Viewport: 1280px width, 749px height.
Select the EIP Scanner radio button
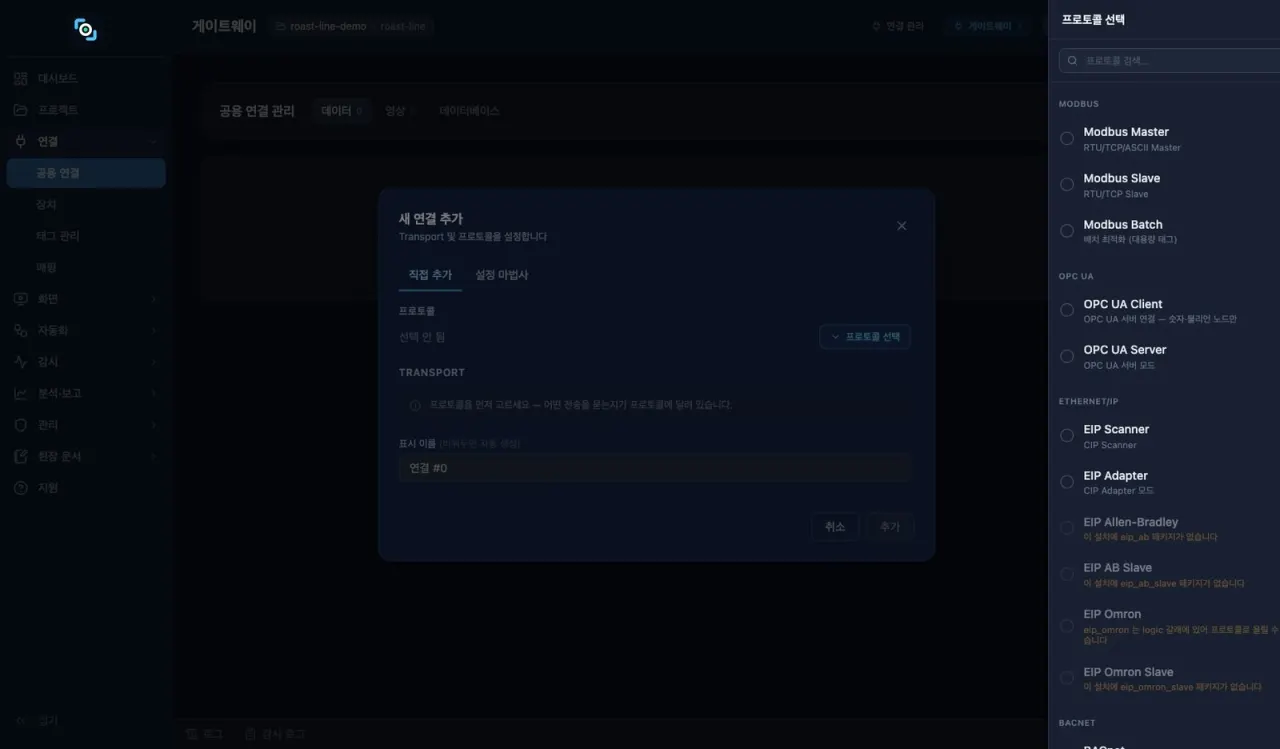coord(1067,436)
